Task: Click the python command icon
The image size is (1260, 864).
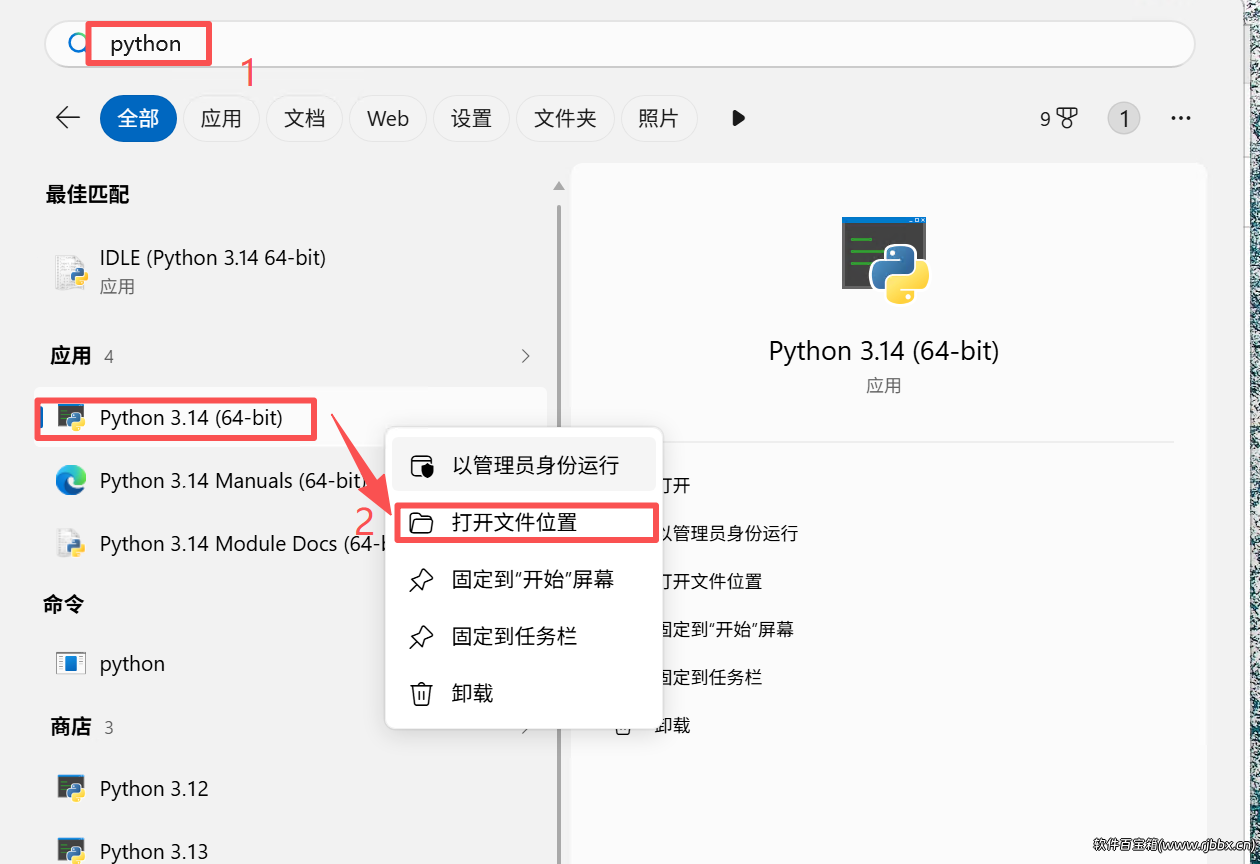Action: click(x=71, y=663)
